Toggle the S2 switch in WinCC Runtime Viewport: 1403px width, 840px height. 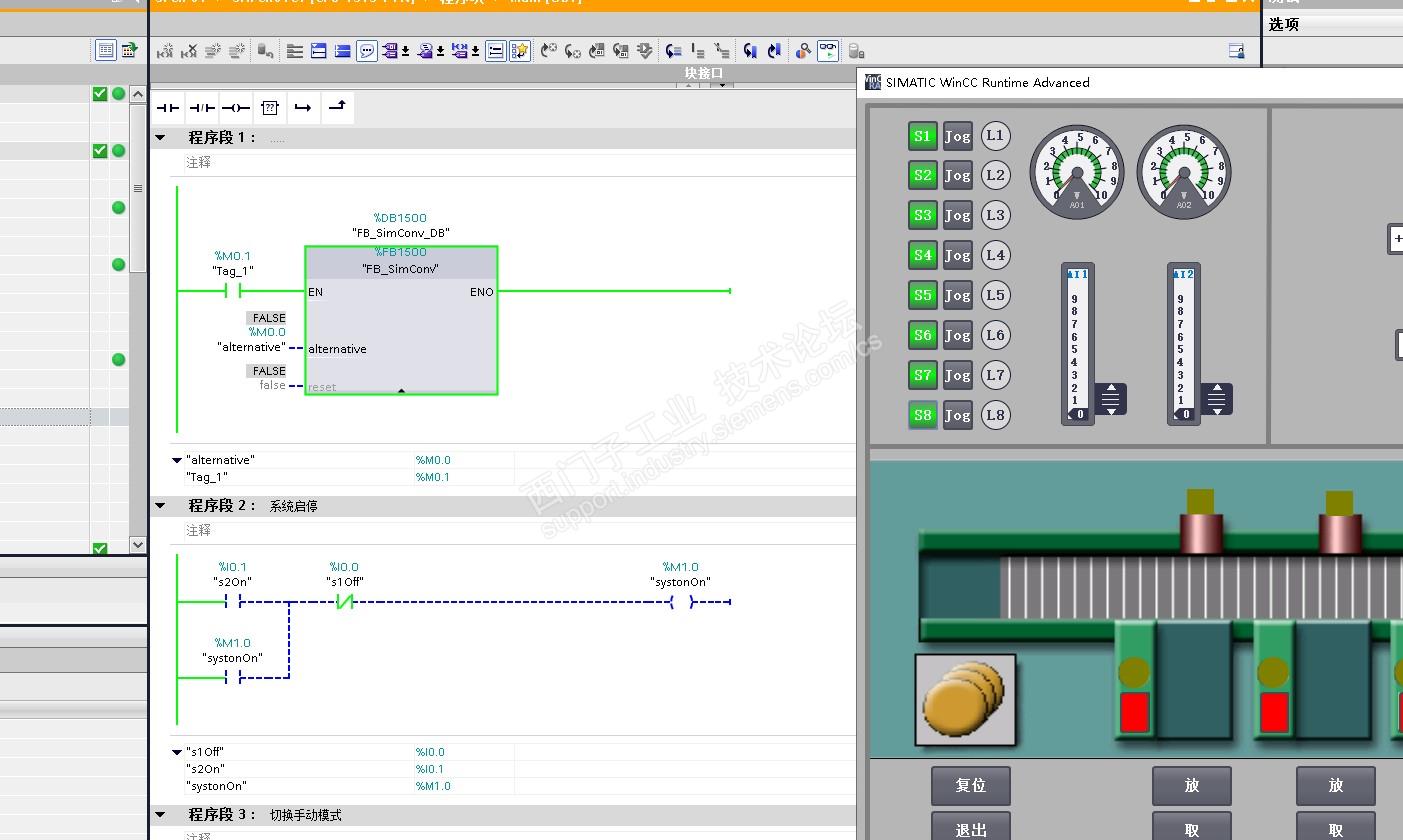coord(923,176)
